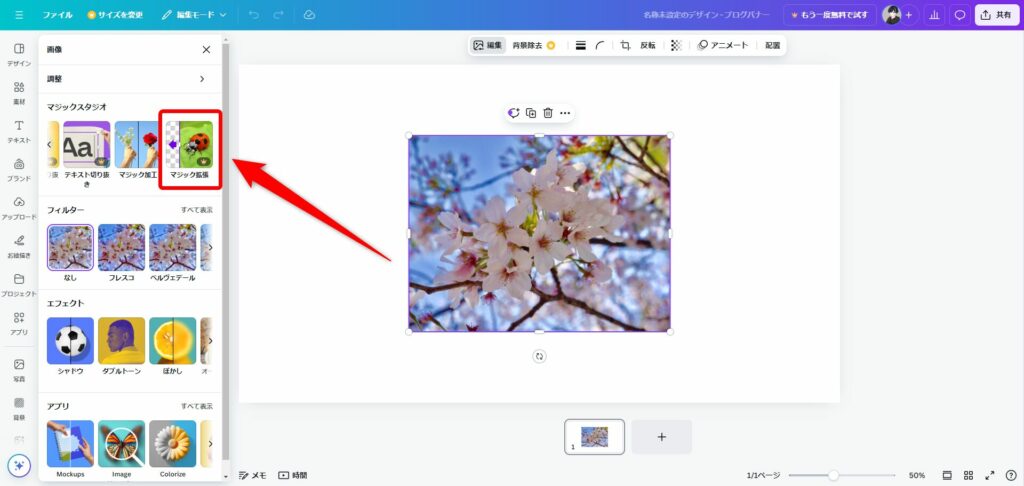
Task: Click the 共有 share button
Action: (x=997, y=14)
